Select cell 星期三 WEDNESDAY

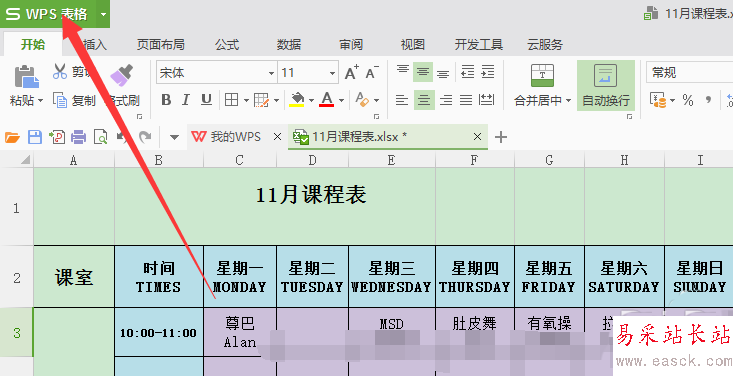392,277
